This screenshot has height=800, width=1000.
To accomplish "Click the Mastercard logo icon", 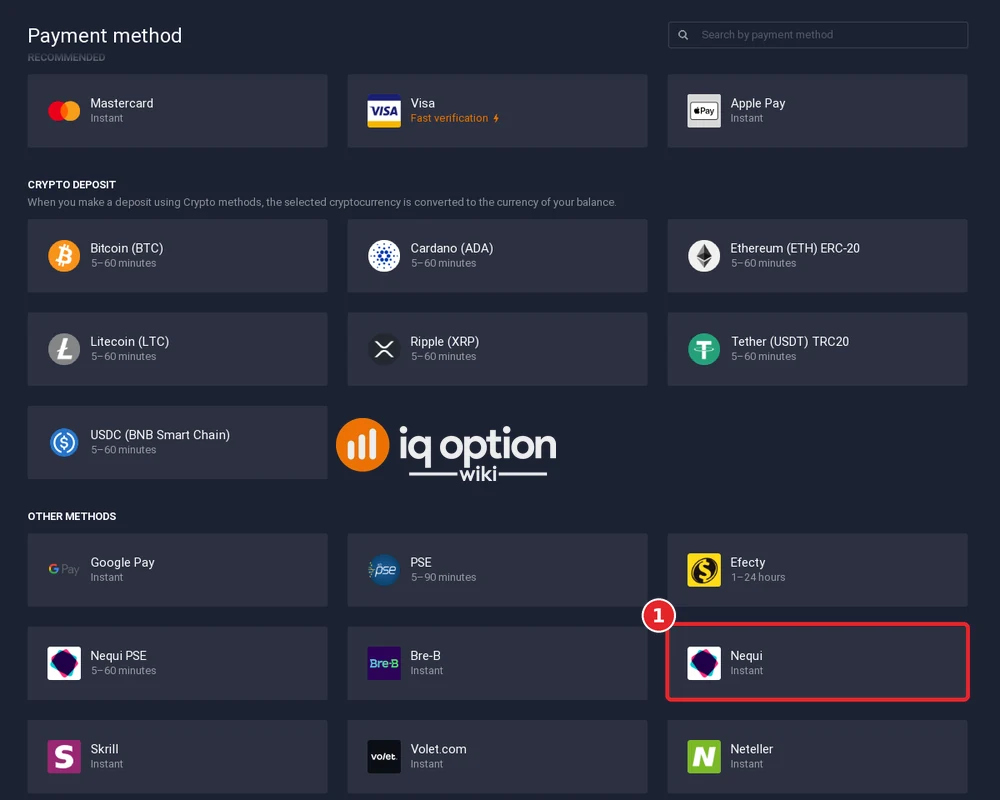I will pyautogui.click(x=64, y=111).
